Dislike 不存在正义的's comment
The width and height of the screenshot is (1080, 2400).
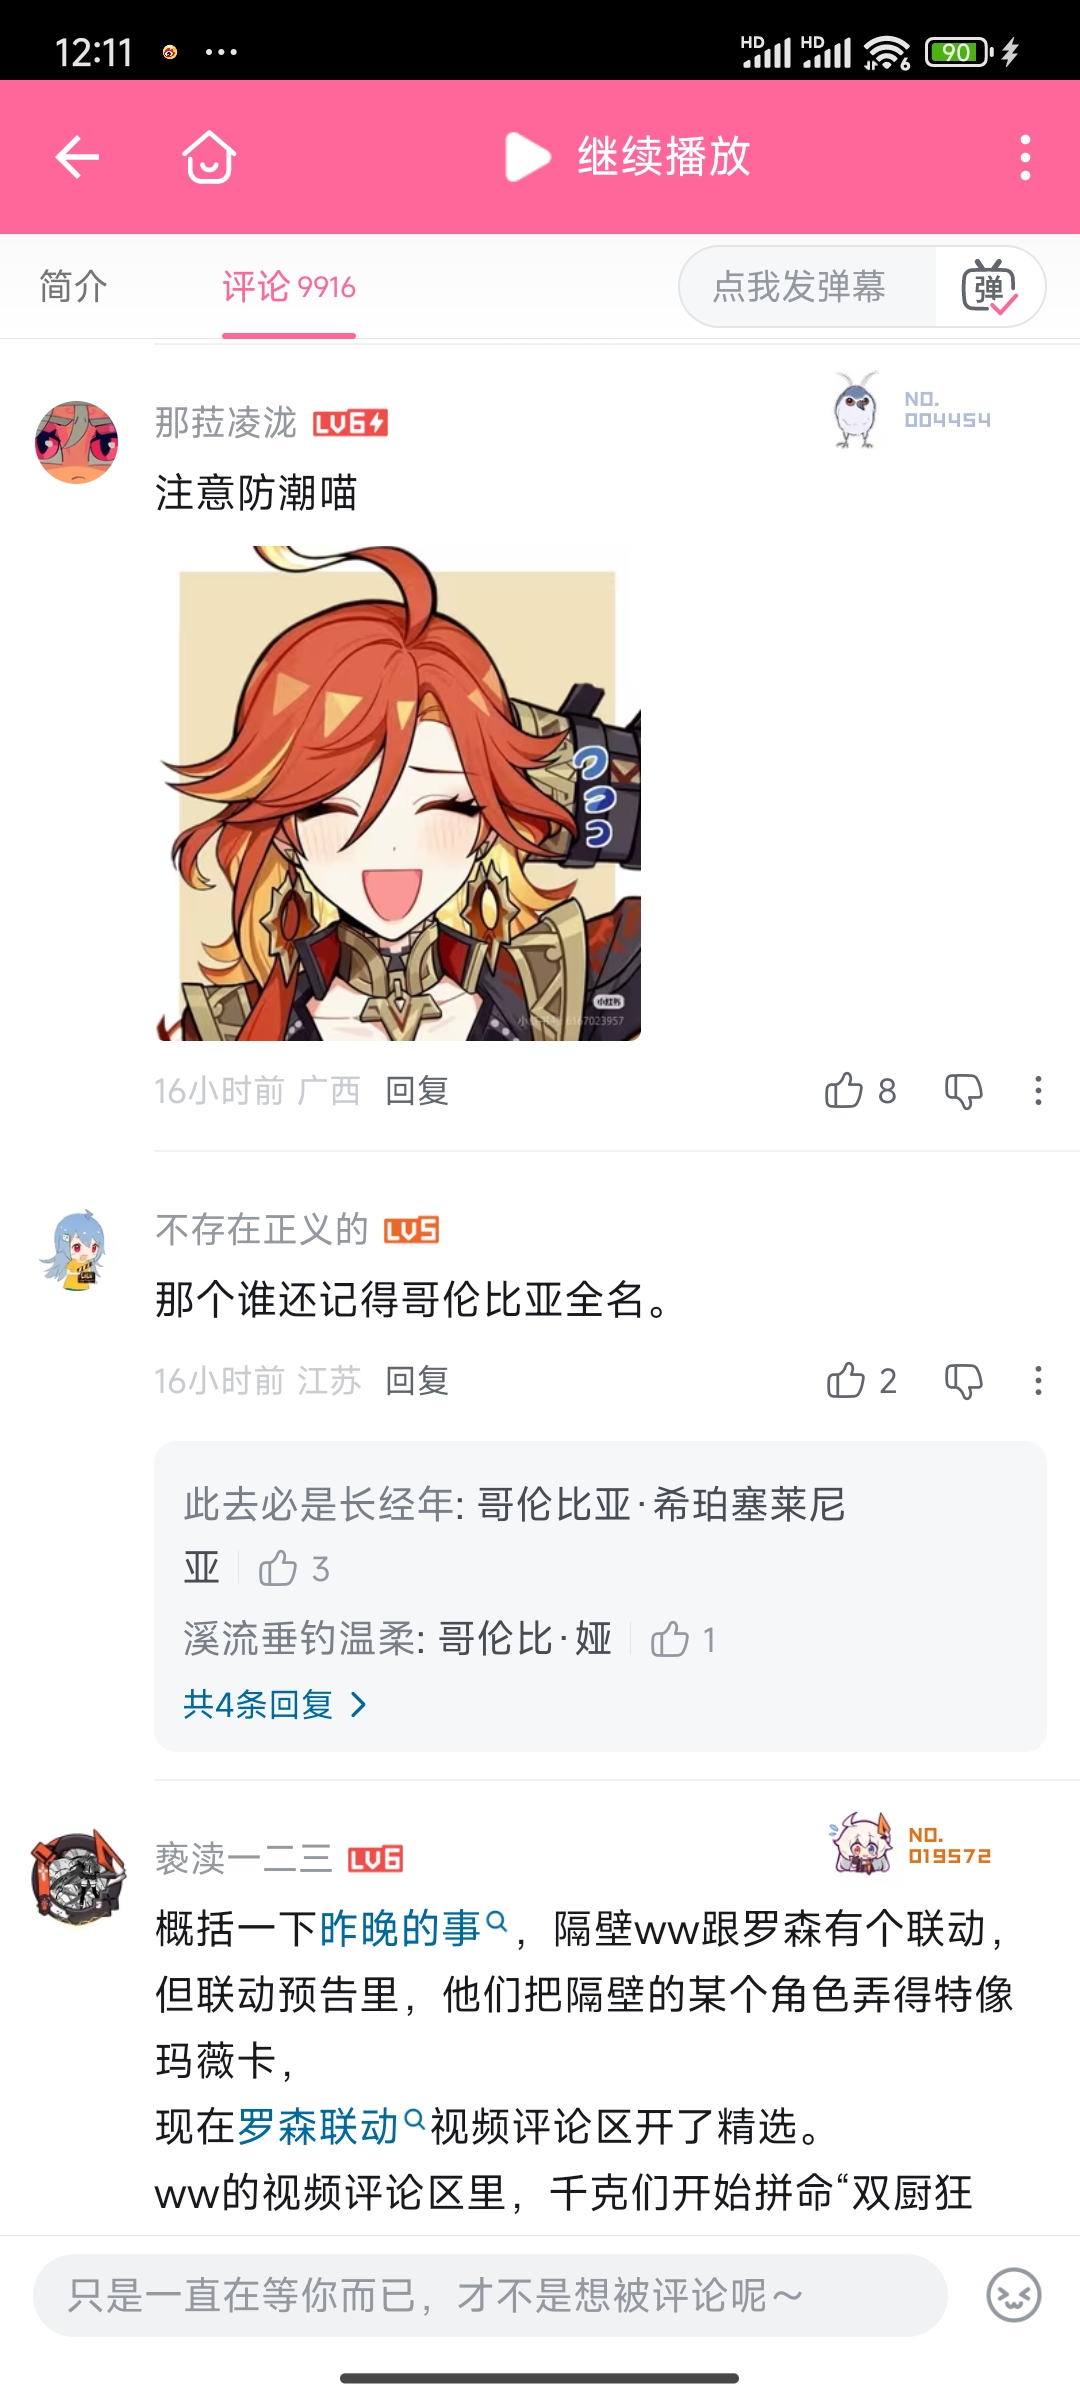pos(964,1381)
